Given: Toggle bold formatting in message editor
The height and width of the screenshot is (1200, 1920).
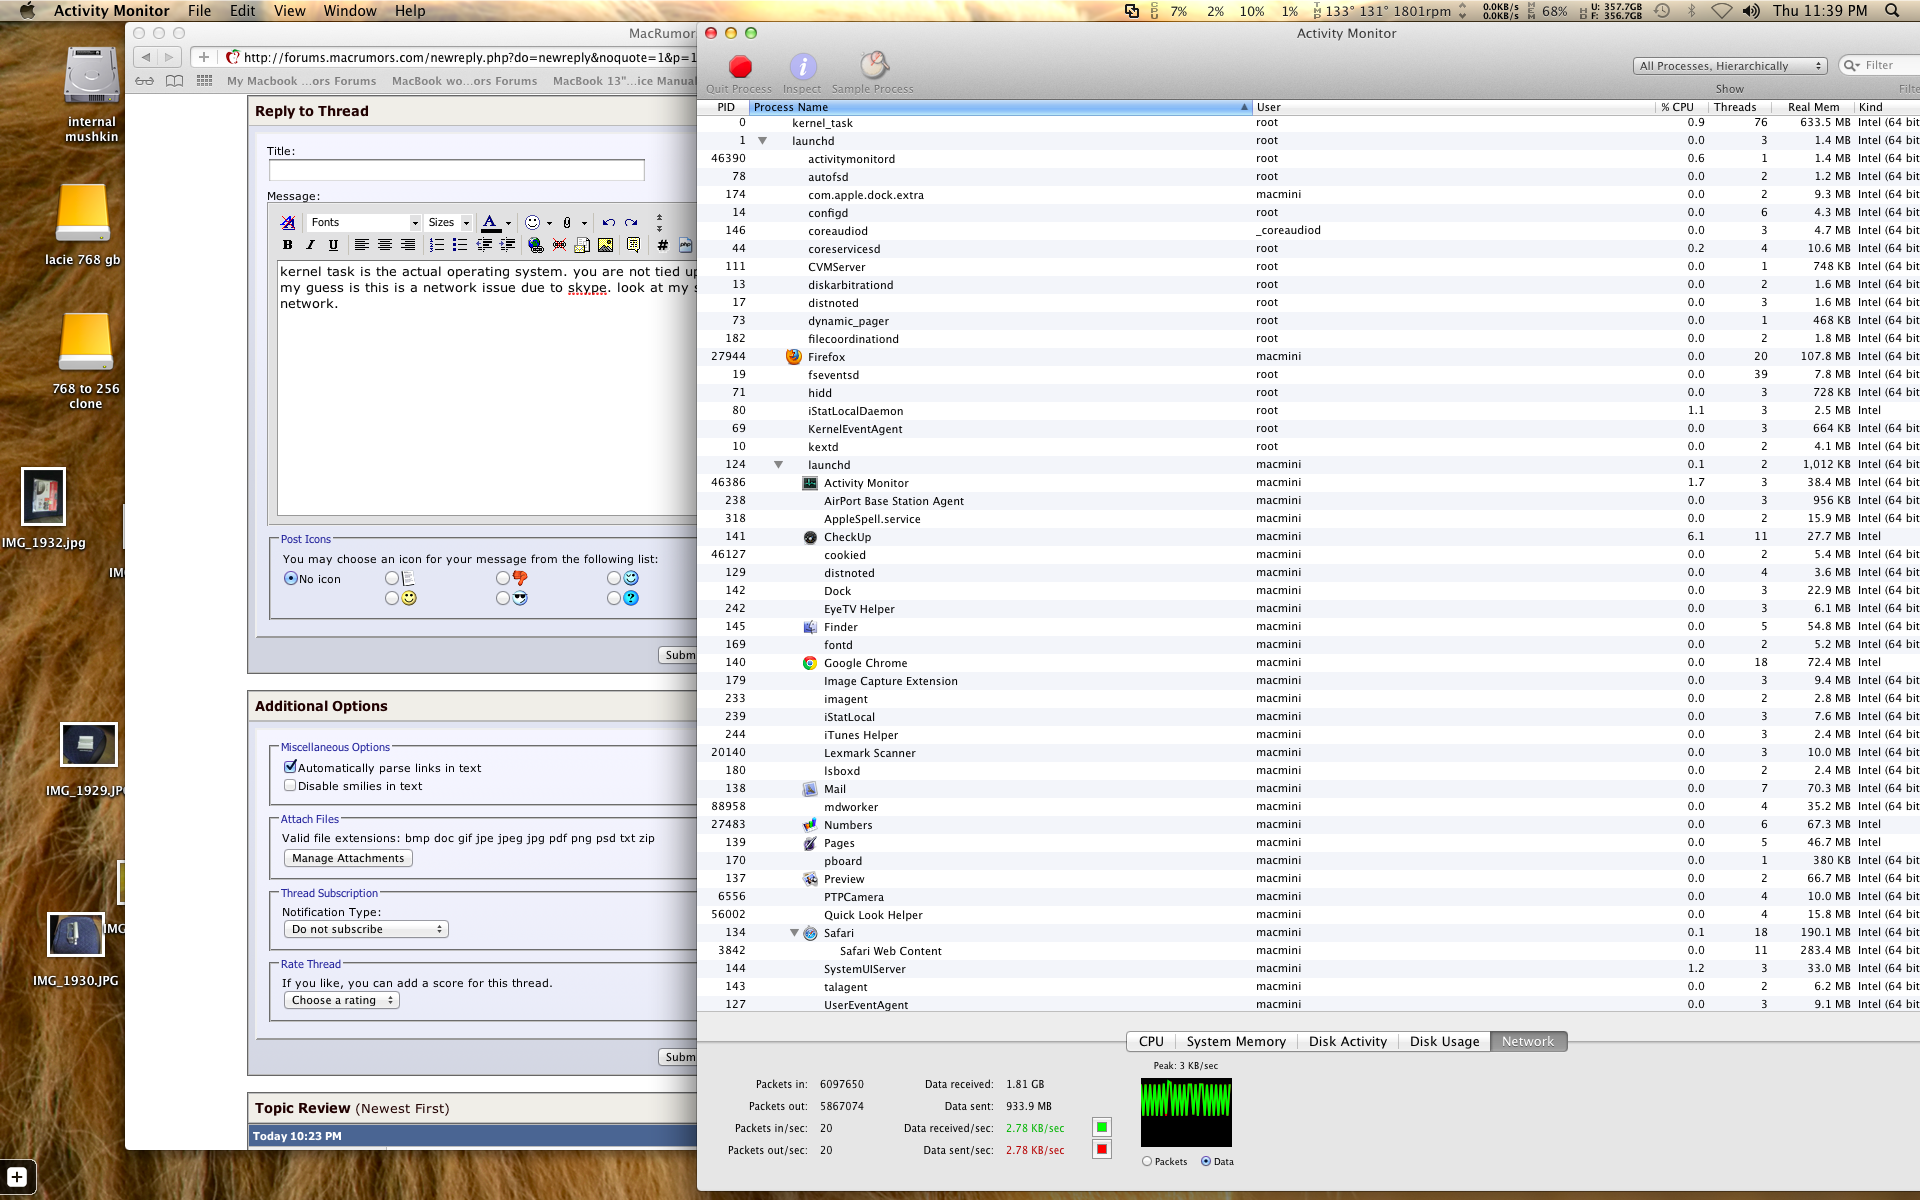Looking at the screenshot, I should [288, 245].
